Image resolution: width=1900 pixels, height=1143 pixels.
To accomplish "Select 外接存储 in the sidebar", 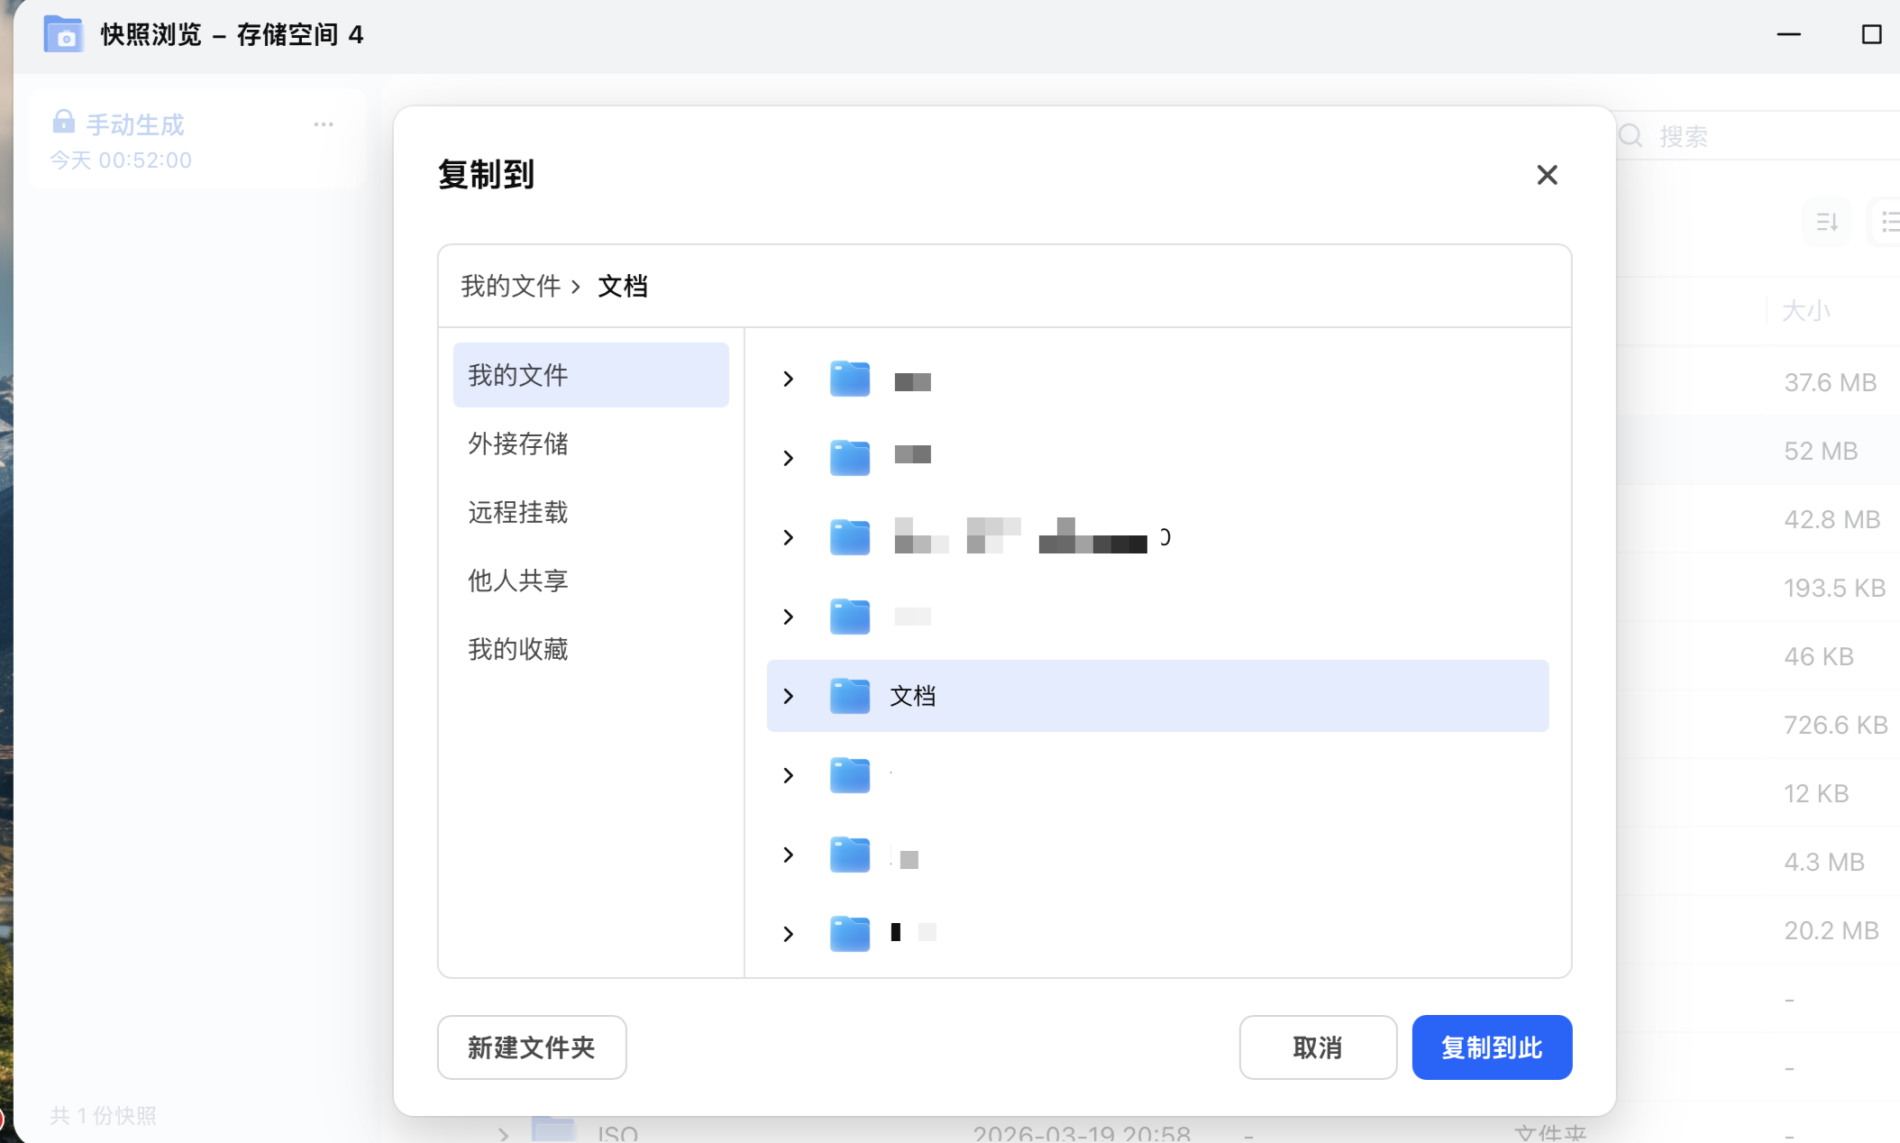I will click(x=518, y=443).
